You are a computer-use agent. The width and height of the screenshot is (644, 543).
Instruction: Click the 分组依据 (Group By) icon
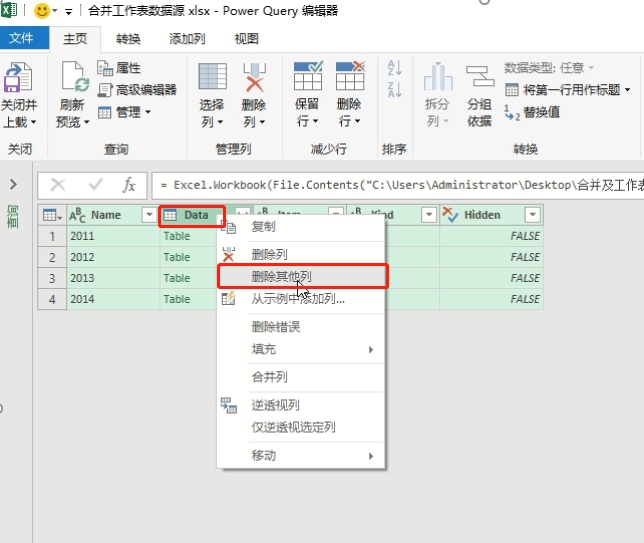tap(480, 76)
